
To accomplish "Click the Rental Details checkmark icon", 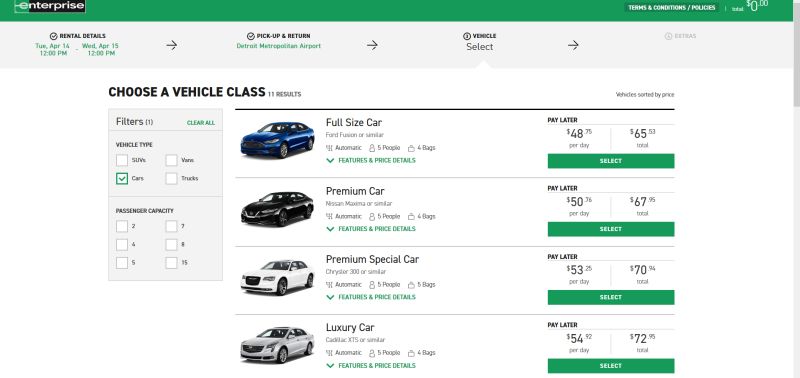I will (x=54, y=36).
